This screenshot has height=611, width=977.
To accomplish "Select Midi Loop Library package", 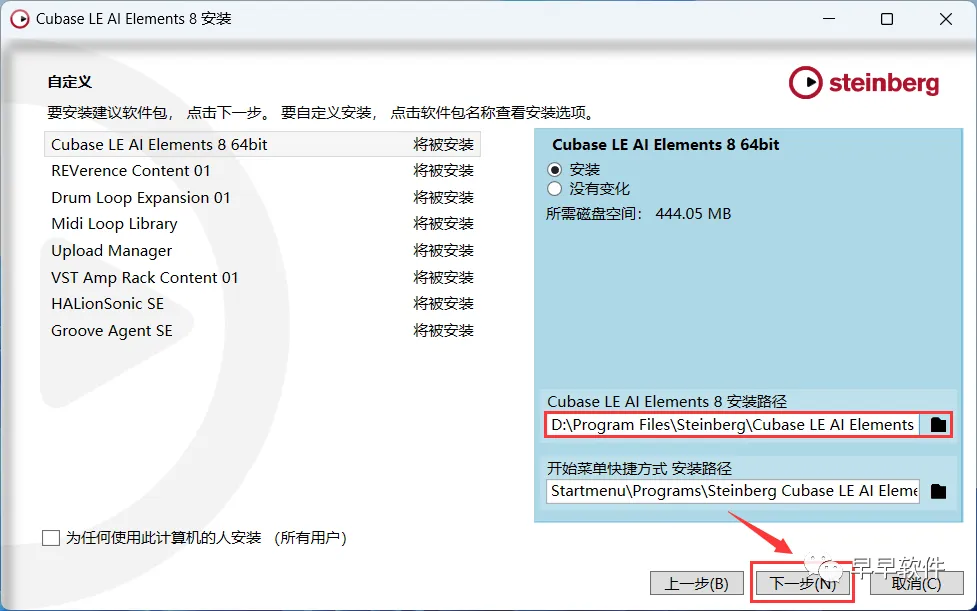I will [262, 224].
